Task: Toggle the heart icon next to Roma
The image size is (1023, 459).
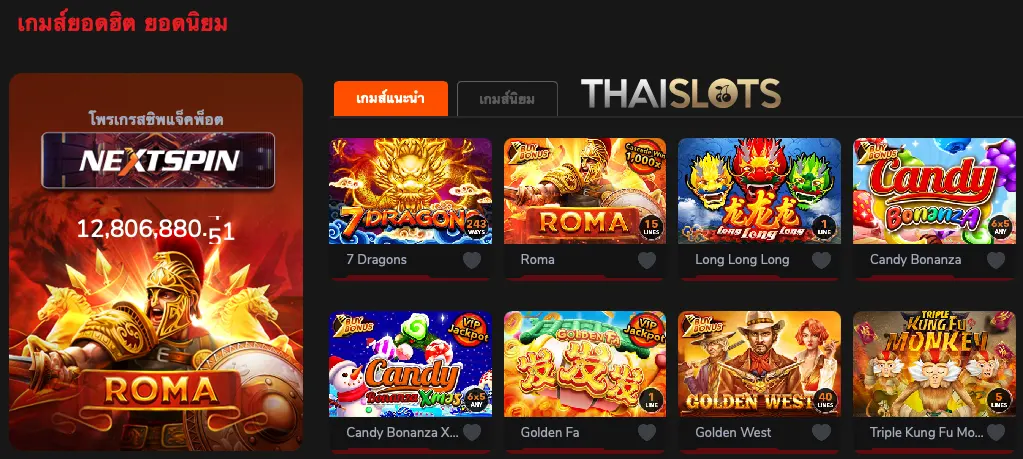Action: (647, 260)
